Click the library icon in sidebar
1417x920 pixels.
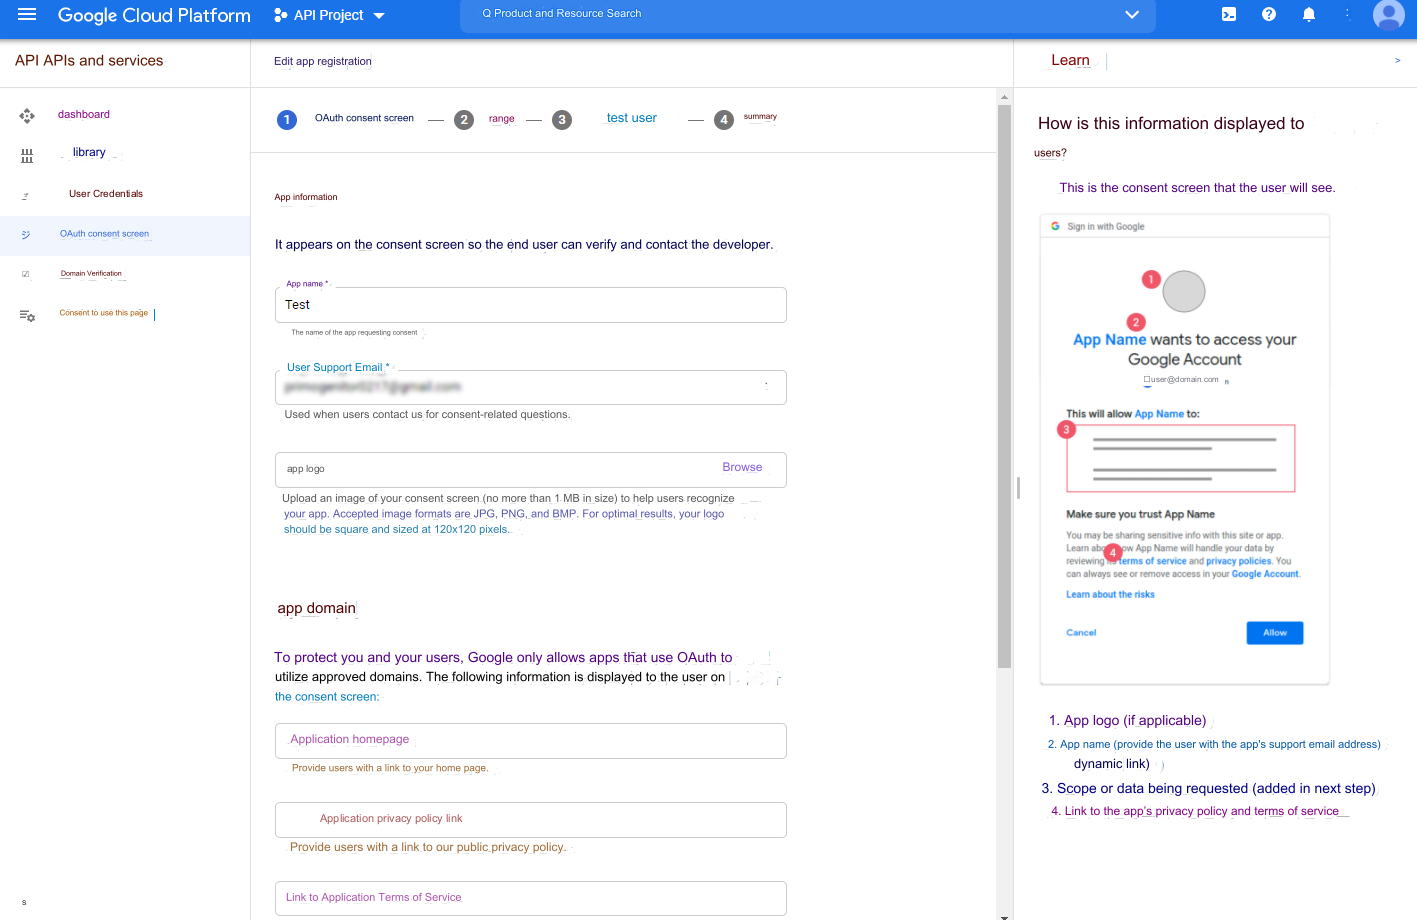point(27,156)
